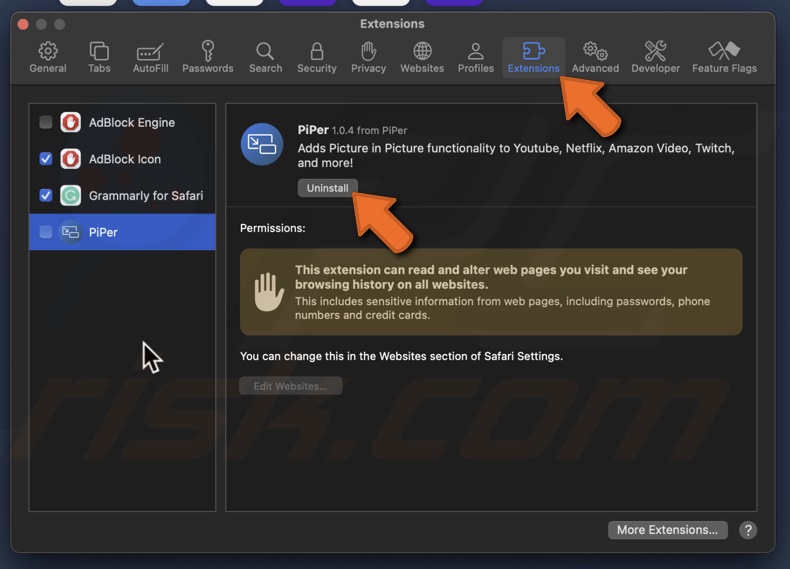Click the Grammarly green icon

coord(71,195)
